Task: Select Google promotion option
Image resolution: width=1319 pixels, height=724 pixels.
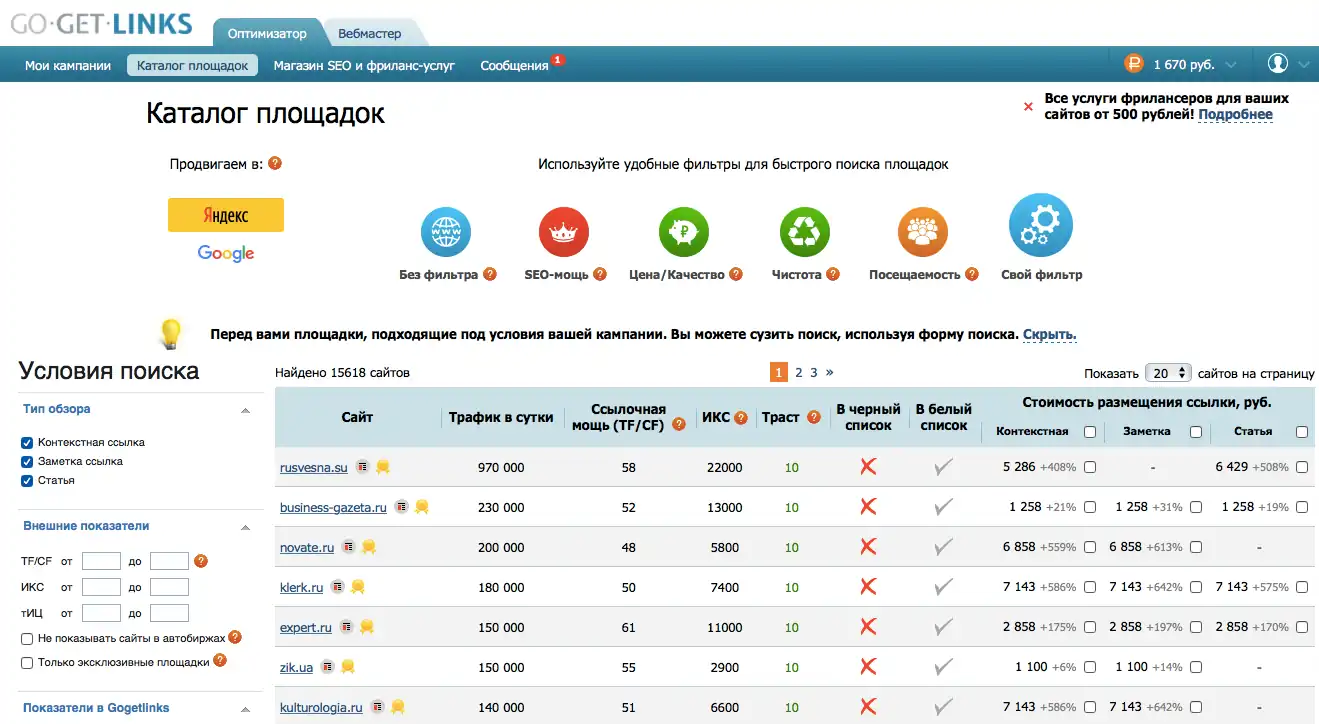Action: click(x=226, y=253)
